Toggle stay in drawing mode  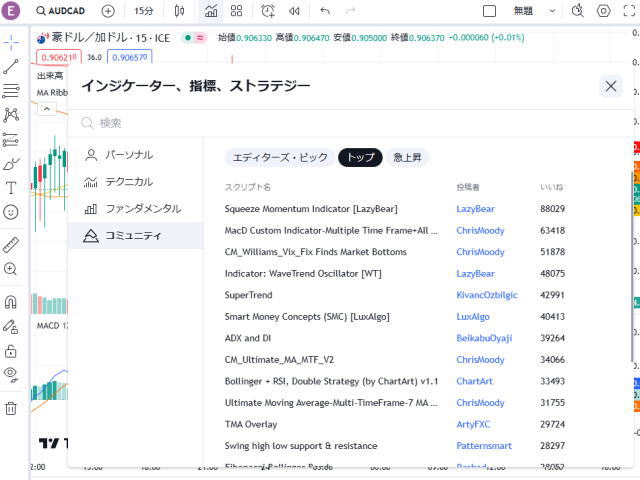pos(11,327)
